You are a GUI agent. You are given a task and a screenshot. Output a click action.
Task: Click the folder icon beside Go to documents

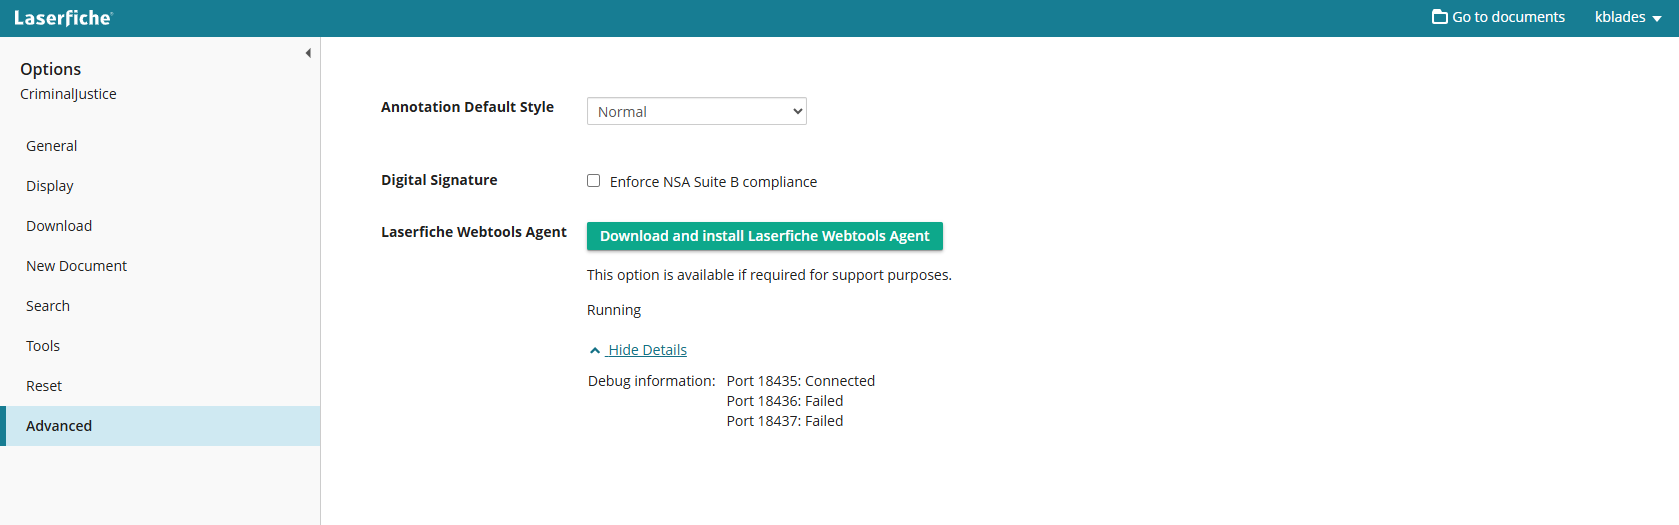(x=1440, y=17)
